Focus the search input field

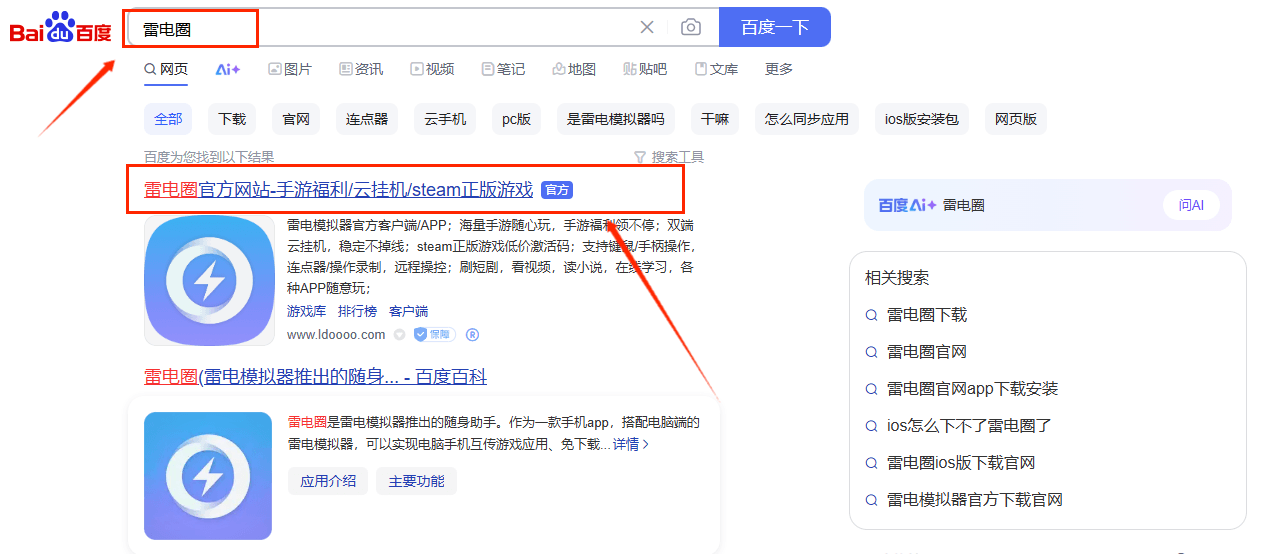click(400, 28)
